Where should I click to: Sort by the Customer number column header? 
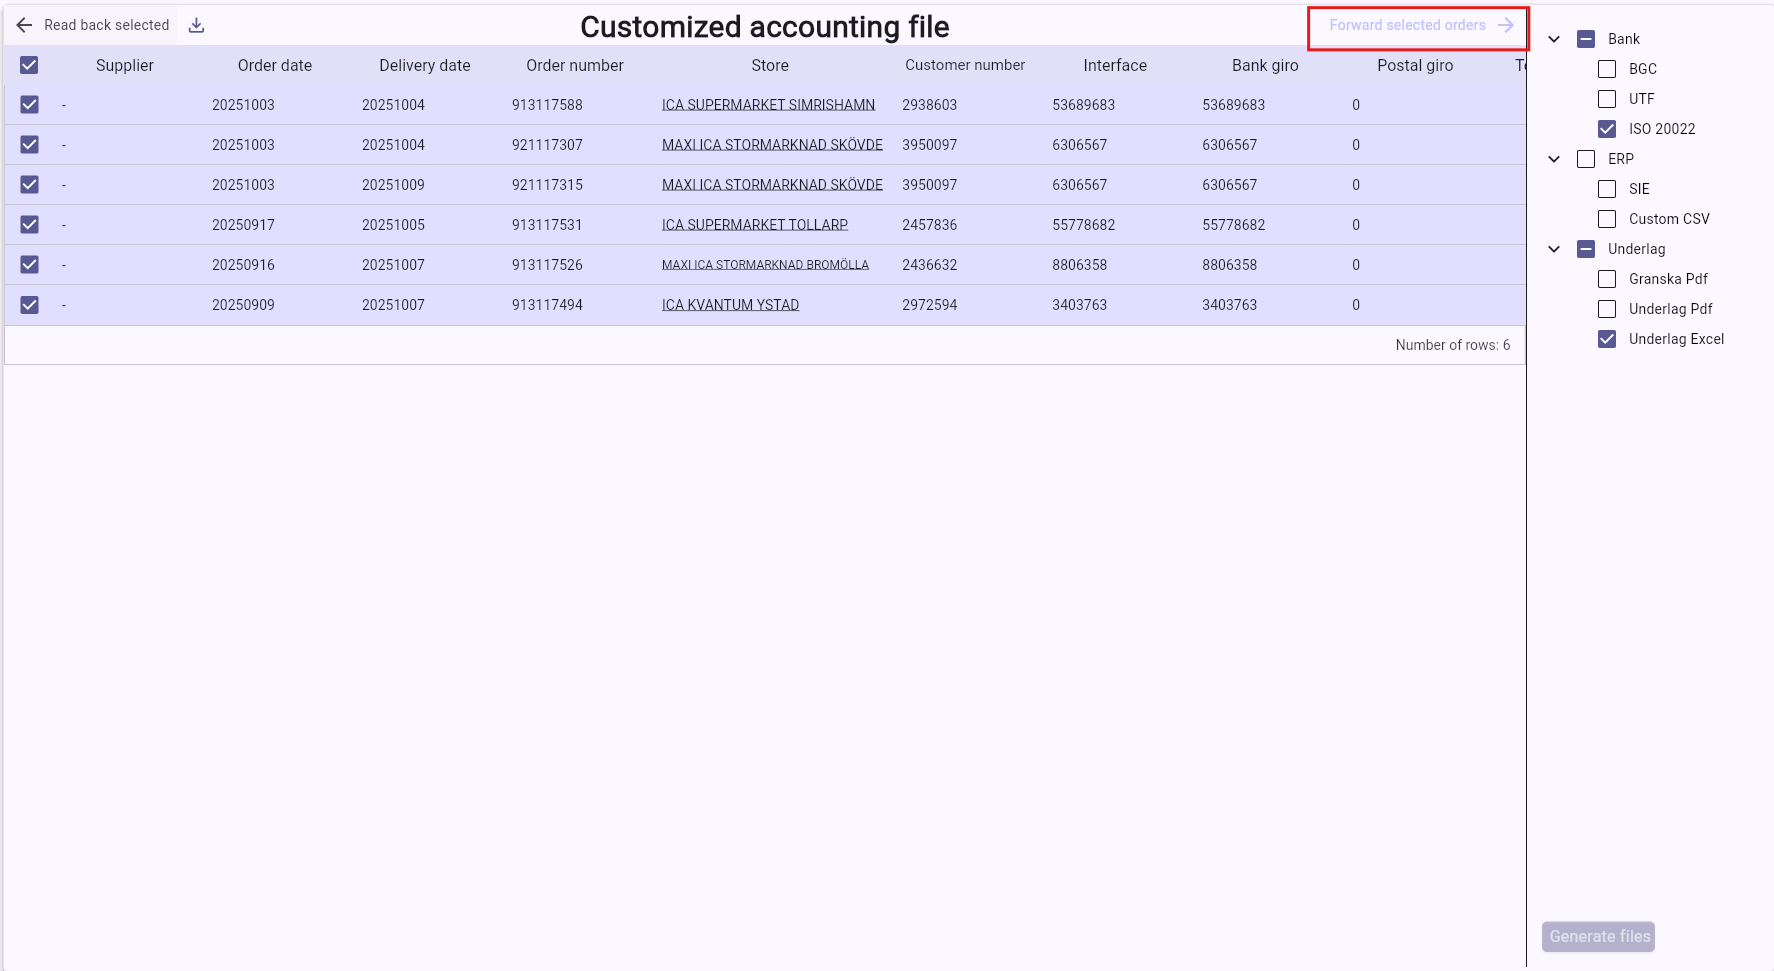[x=965, y=65]
